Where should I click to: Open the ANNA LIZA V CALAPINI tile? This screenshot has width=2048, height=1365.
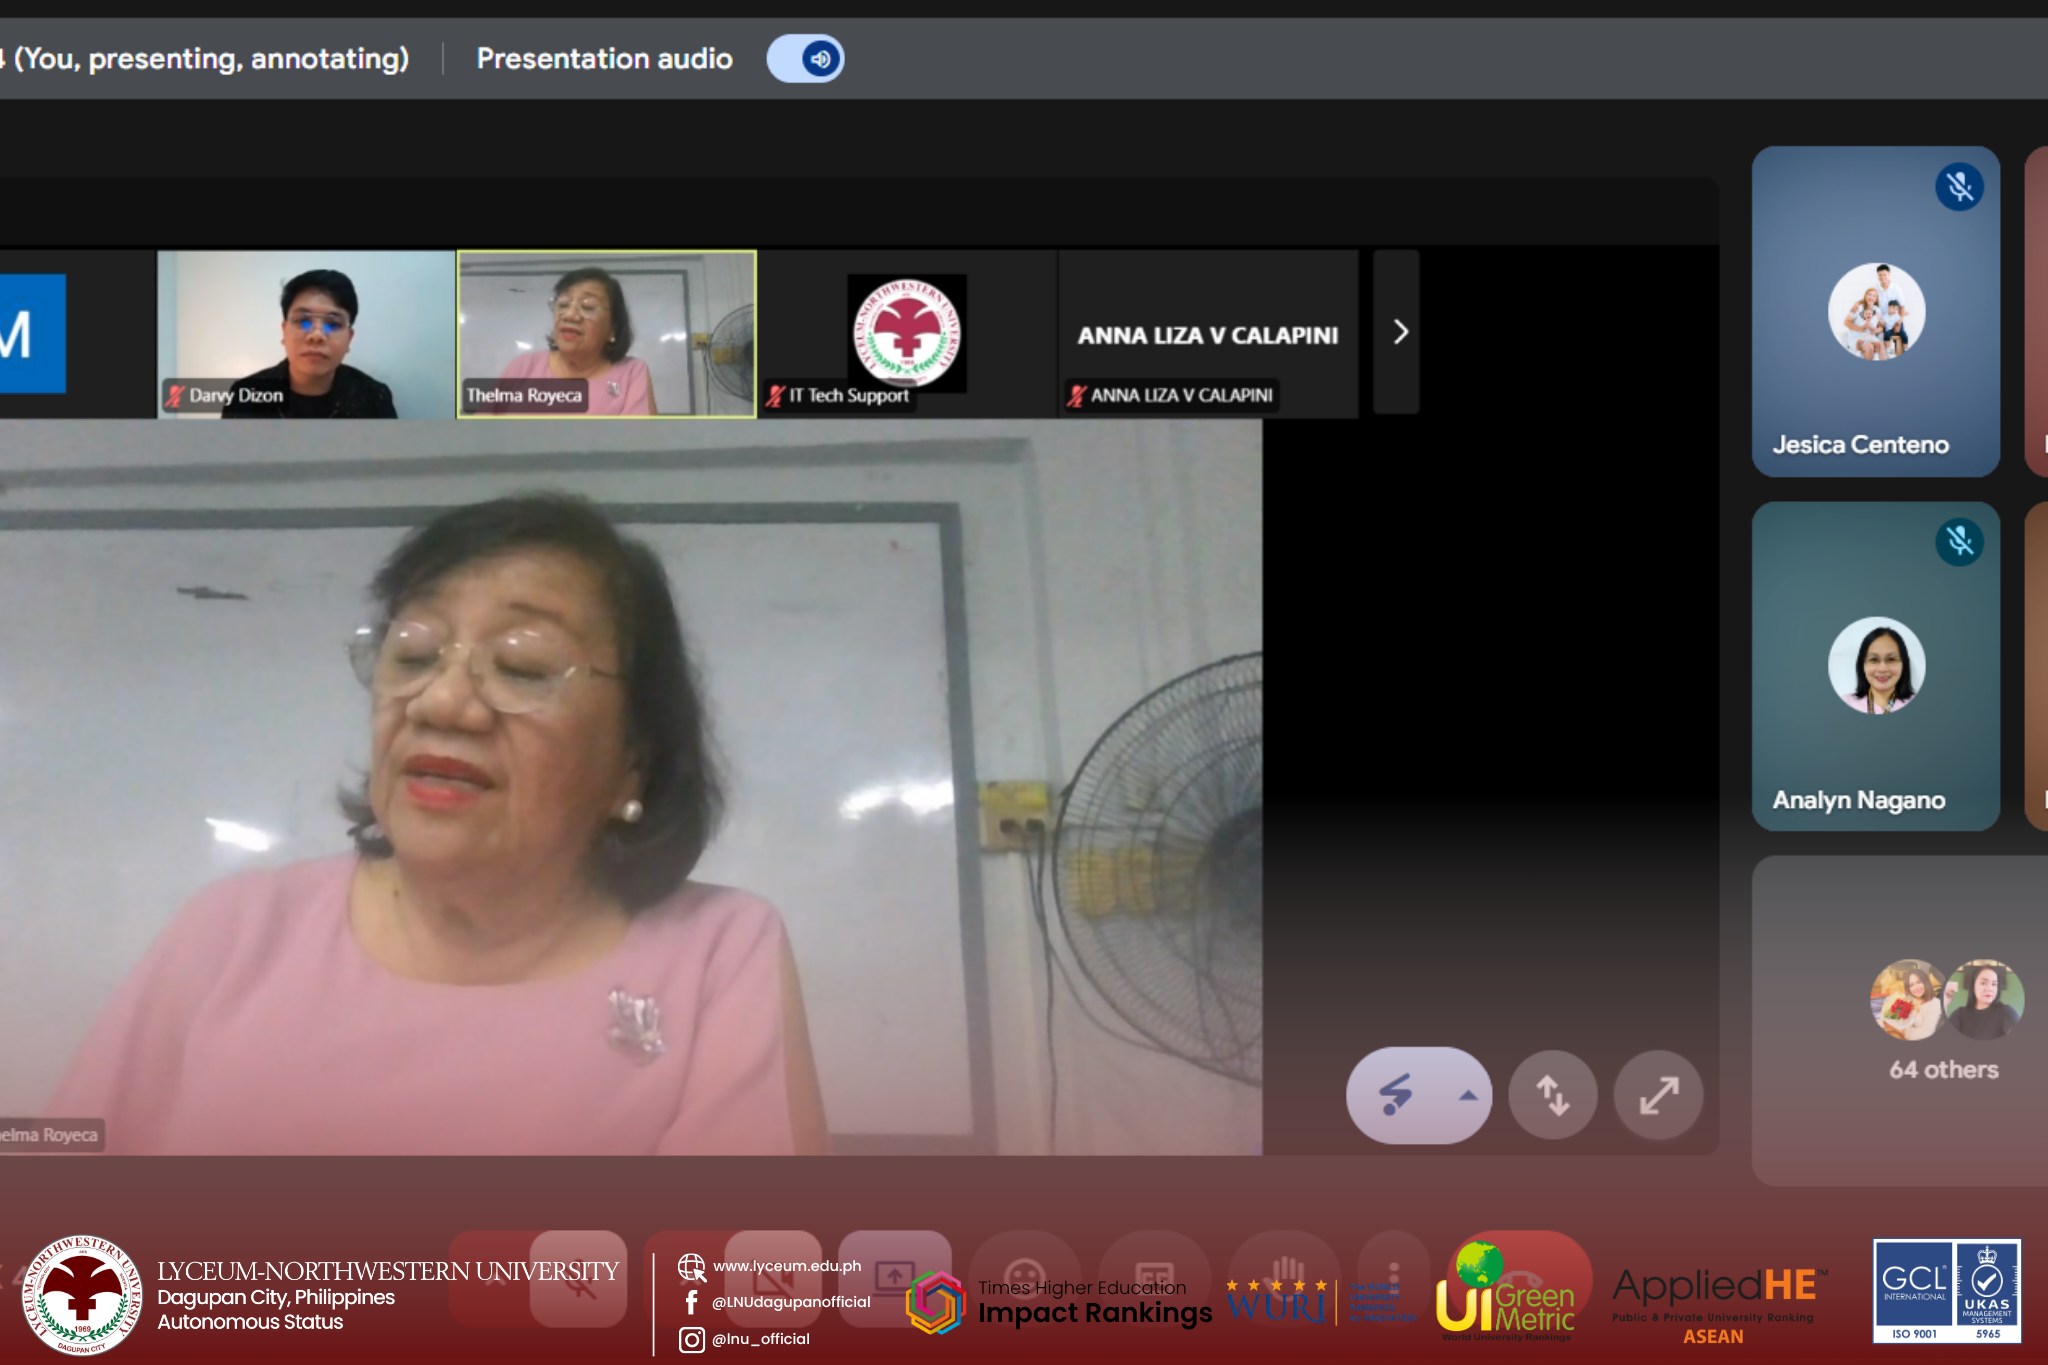(1207, 334)
